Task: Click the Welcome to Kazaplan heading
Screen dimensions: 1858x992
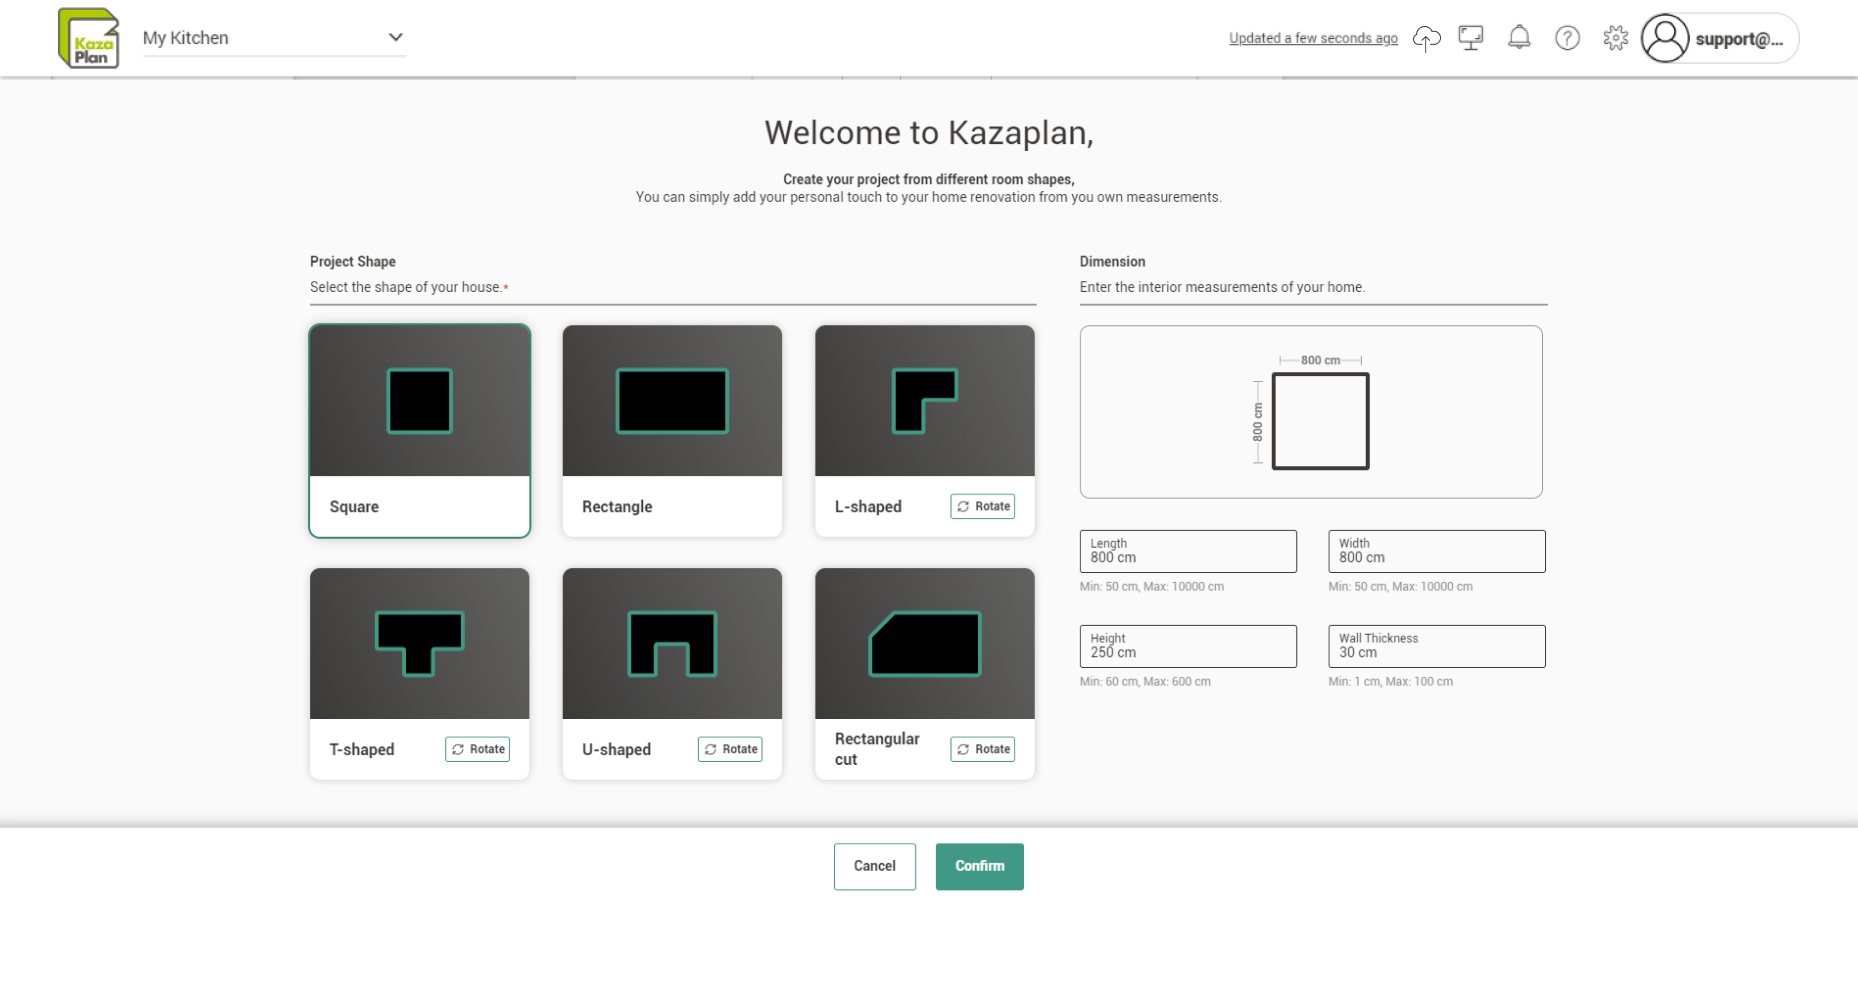Action: (929, 133)
